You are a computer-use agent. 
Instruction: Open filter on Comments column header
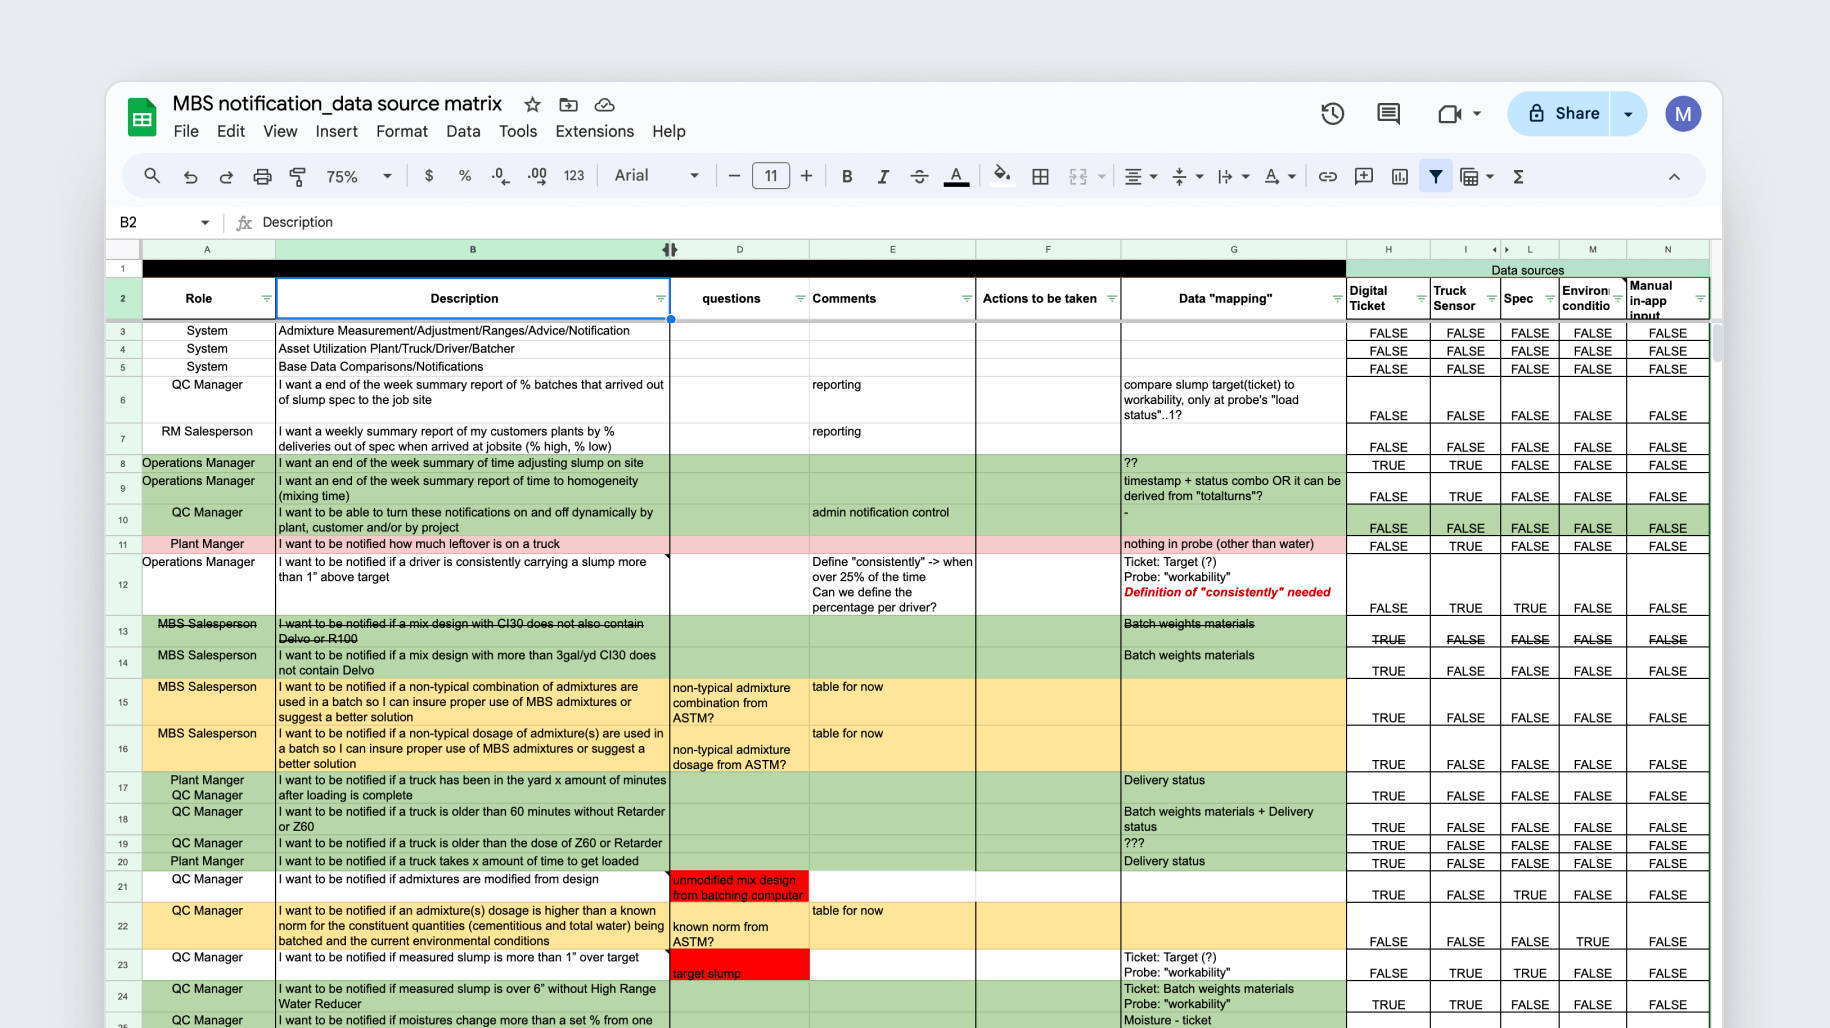point(966,299)
